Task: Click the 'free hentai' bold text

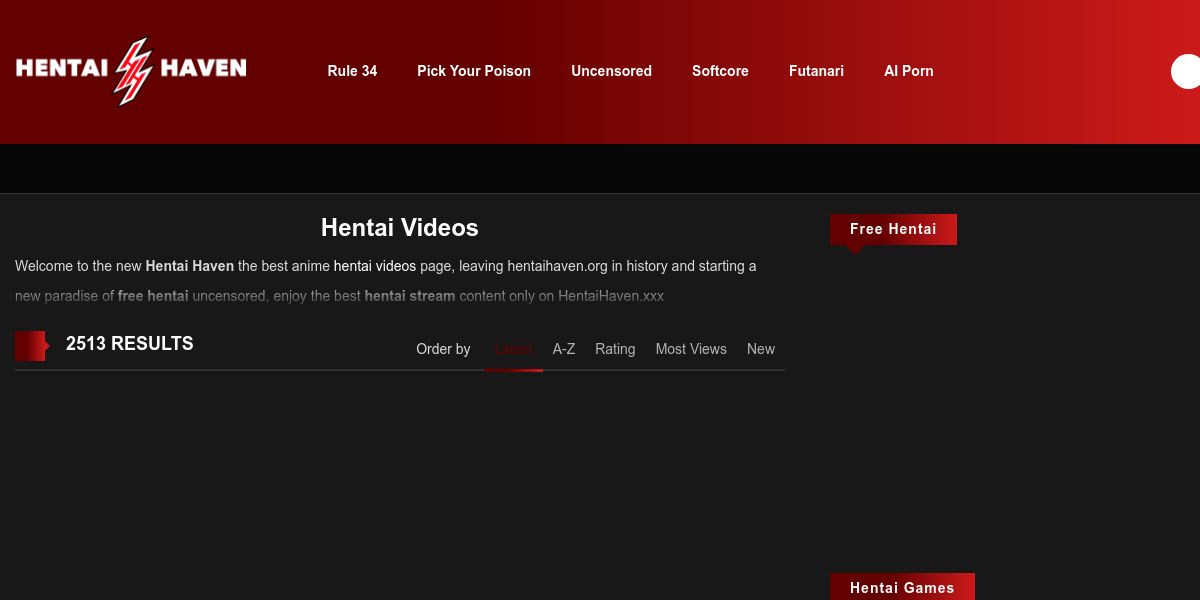Action: [x=153, y=296]
